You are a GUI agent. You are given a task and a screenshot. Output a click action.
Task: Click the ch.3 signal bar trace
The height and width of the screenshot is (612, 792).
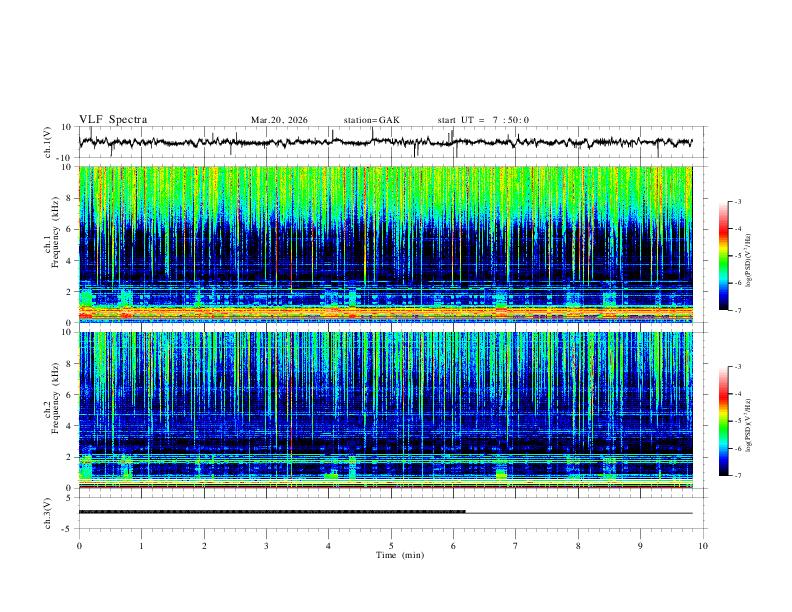click(x=386, y=512)
